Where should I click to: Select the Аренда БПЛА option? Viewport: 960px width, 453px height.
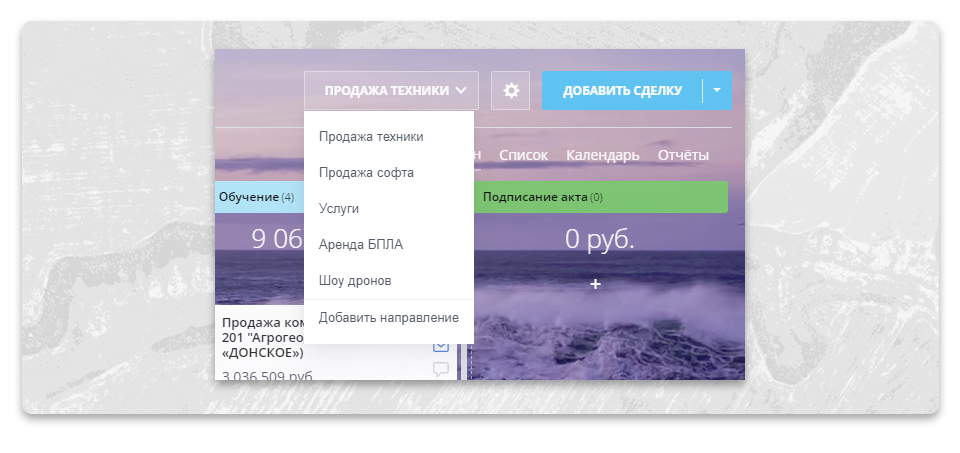[360, 245]
